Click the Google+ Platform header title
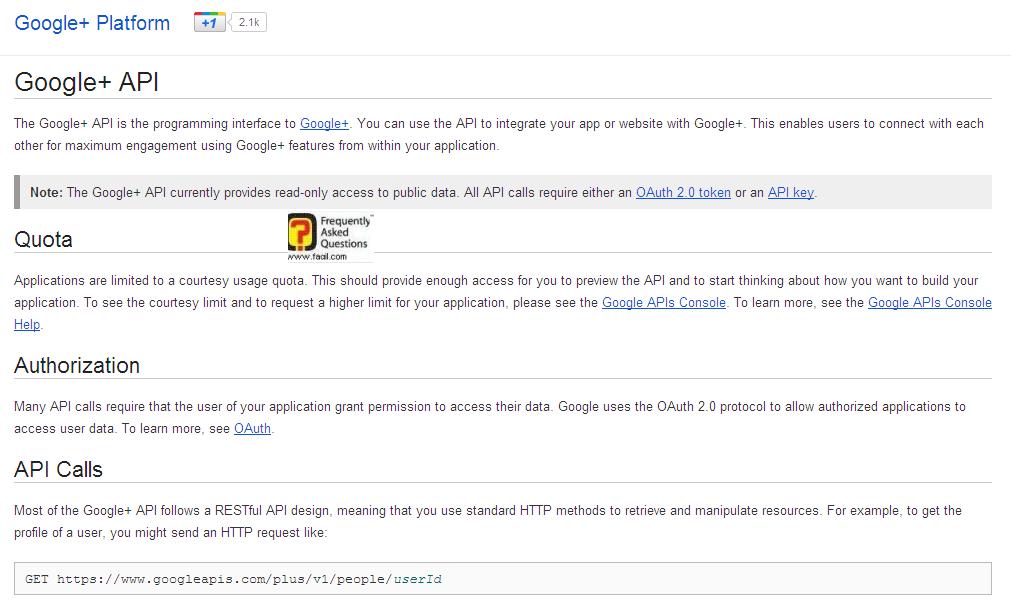The width and height of the screenshot is (1011, 604). (x=92, y=23)
